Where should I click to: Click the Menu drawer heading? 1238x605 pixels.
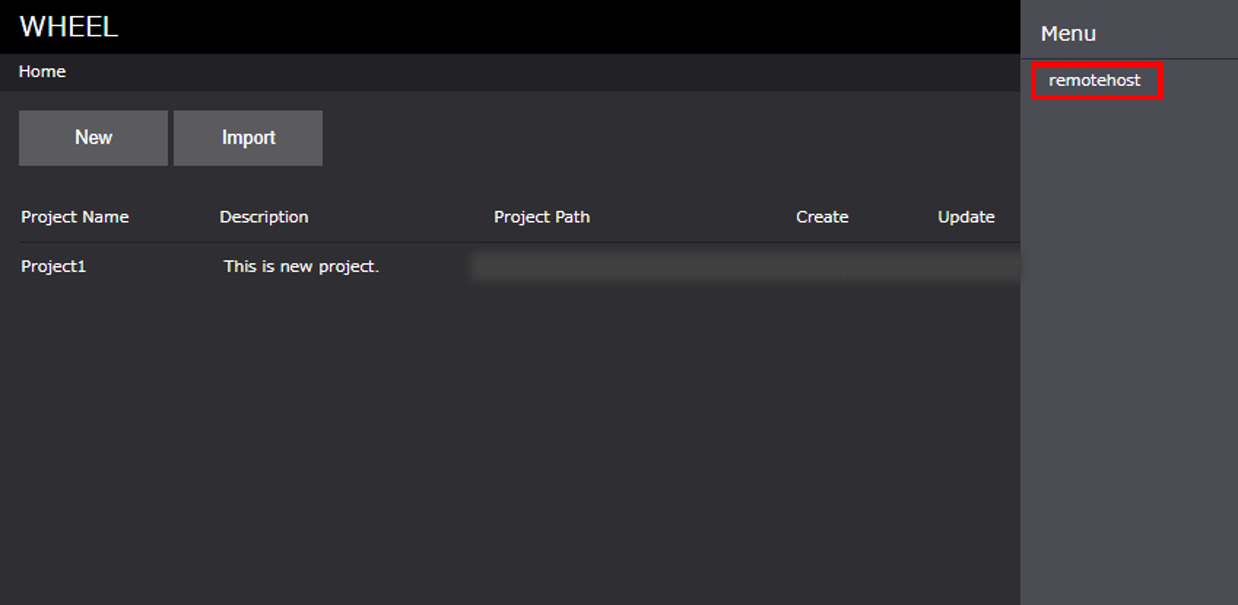click(x=1068, y=33)
